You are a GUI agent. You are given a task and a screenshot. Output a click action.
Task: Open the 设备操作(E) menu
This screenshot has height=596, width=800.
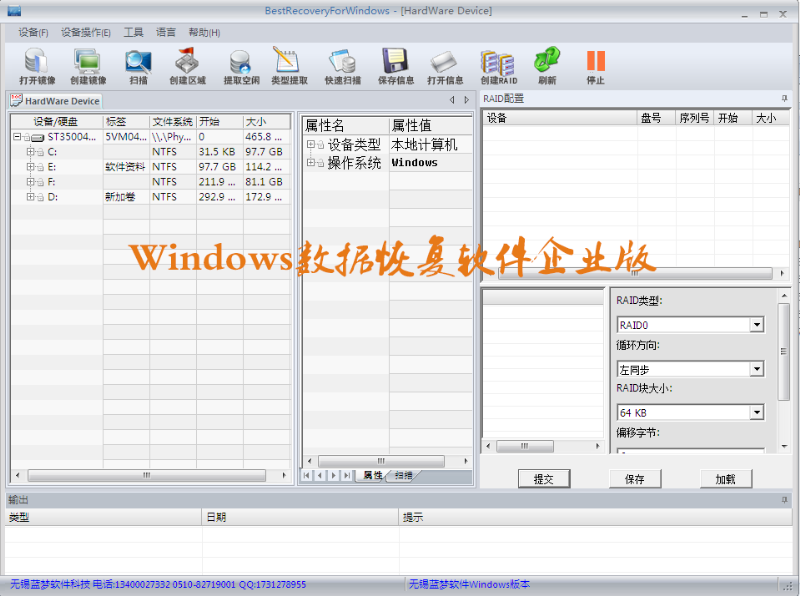[85, 32]
